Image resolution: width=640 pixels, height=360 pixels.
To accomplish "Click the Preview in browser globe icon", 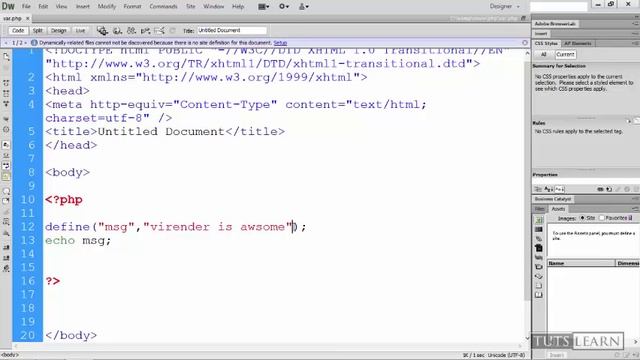I will (117, 31).
